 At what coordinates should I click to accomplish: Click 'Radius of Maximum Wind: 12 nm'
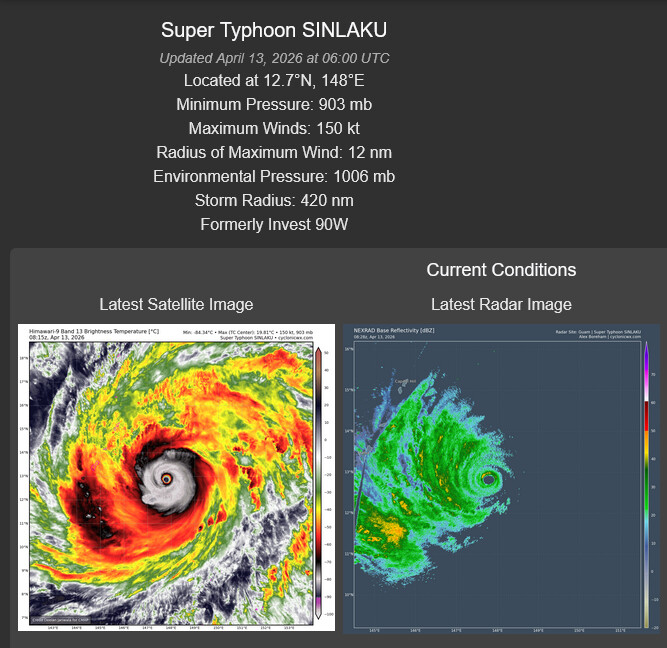274,152
